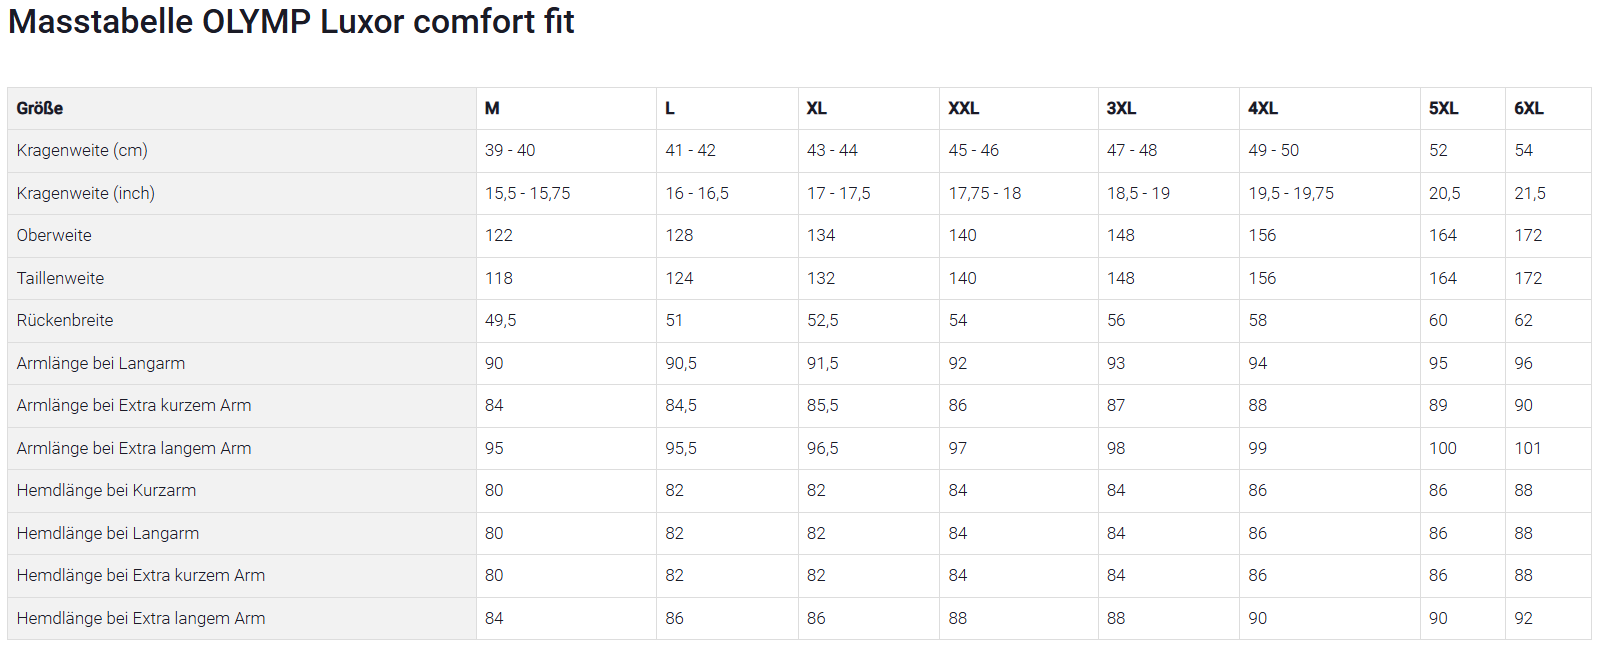The image size is (1604, 650).
Task: Select the XXL column header
Action: (963, 108)
